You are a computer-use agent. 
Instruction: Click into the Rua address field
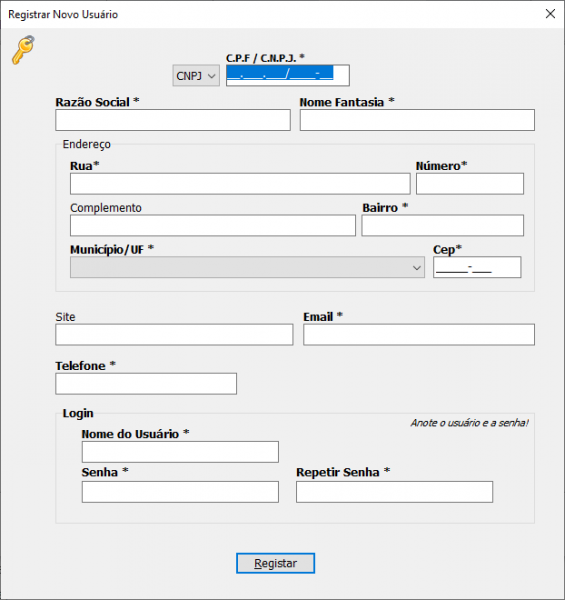(240, 184)
